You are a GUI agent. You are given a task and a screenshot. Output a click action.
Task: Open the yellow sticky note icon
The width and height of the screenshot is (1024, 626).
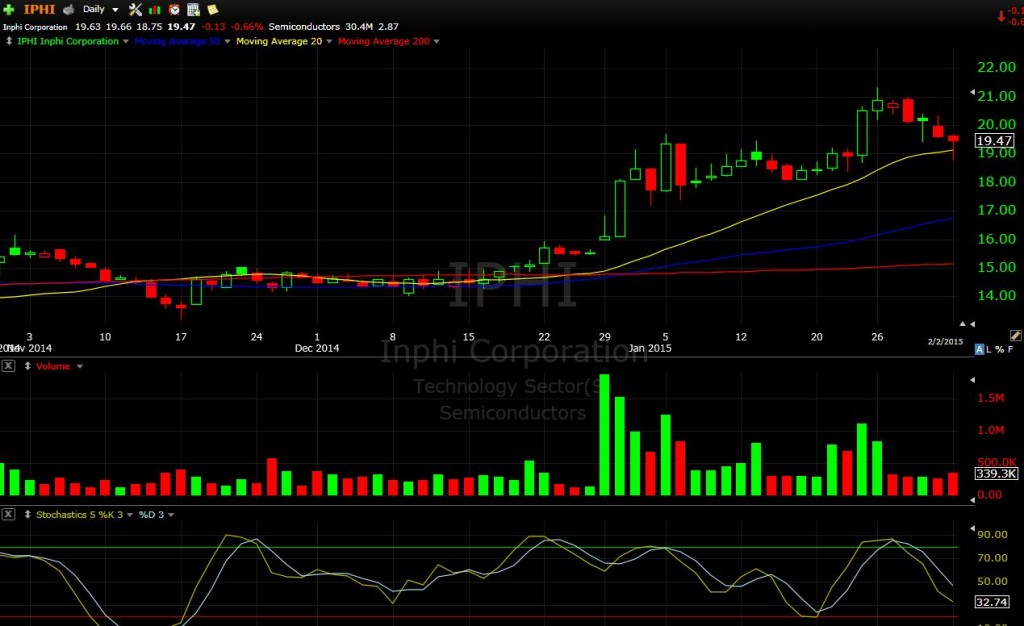click(212, 9)
